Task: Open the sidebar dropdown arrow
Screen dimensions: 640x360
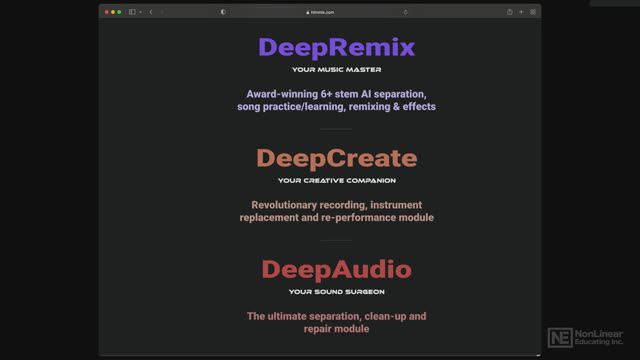Action: pyautogui.click(x=140, y=12)
